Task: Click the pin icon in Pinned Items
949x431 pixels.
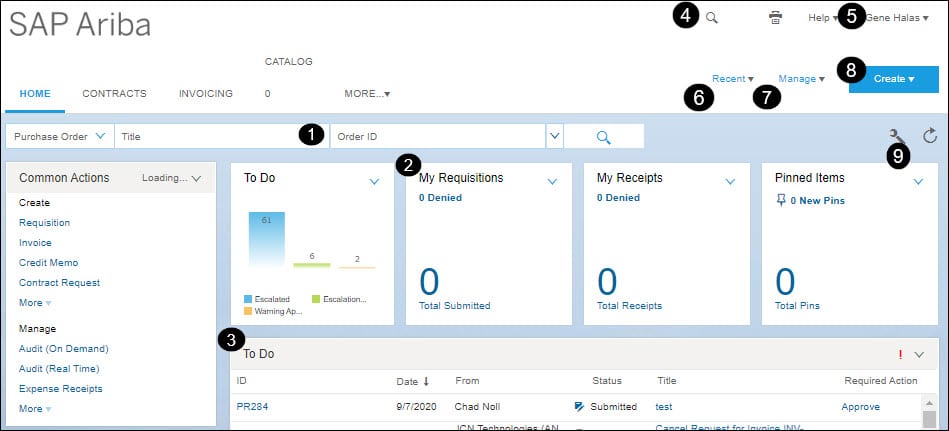Action: tap(781, 200)
